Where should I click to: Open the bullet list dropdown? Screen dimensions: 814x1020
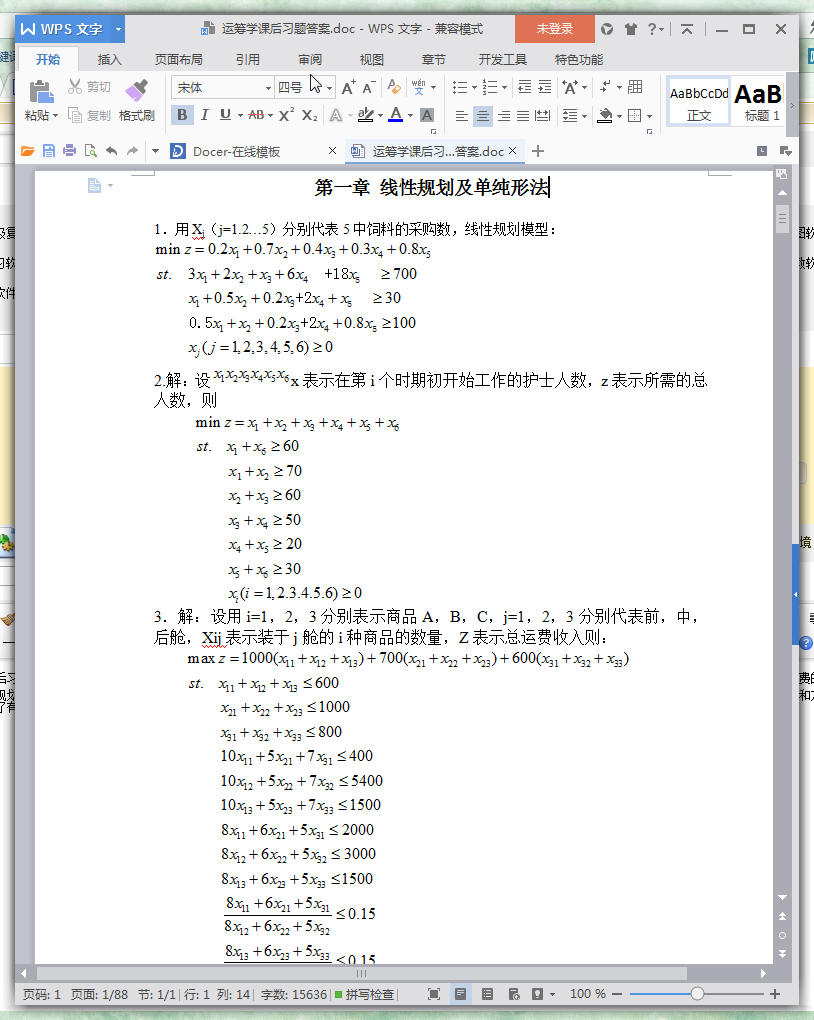point(474,88)
